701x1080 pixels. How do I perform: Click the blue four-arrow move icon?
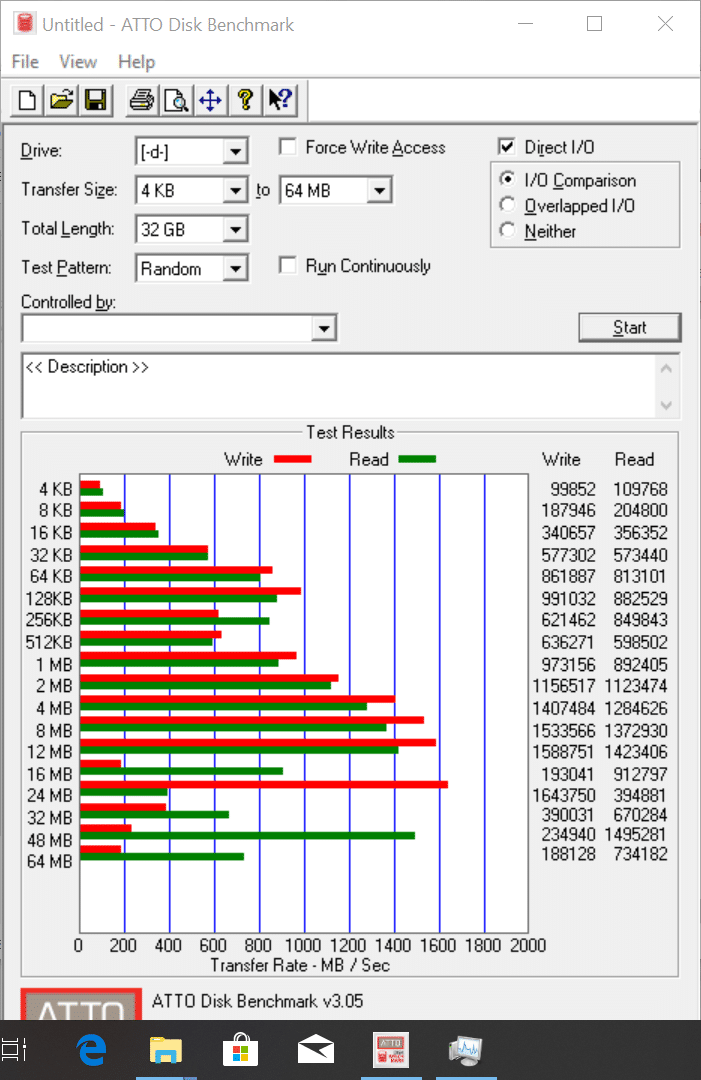click(x=210, y=100)
